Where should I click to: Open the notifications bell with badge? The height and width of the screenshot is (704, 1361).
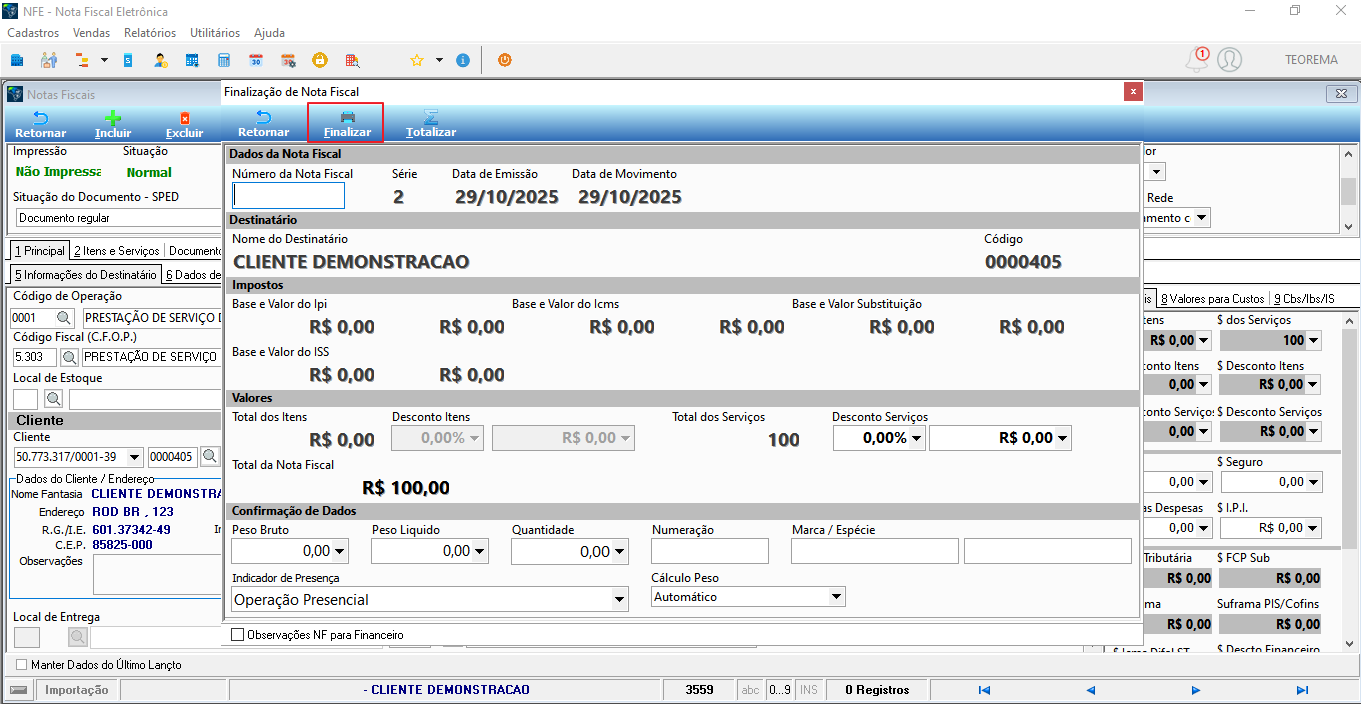tap(1197, 59)
